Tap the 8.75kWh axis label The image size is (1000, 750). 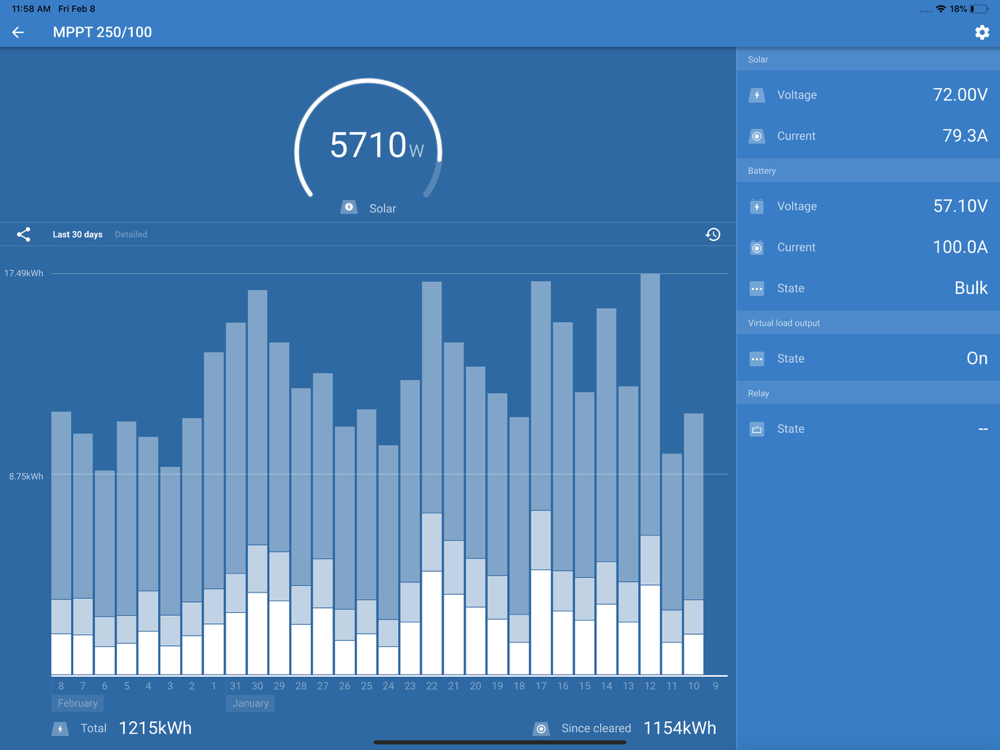pyautogui.click(x=26, y=476)
